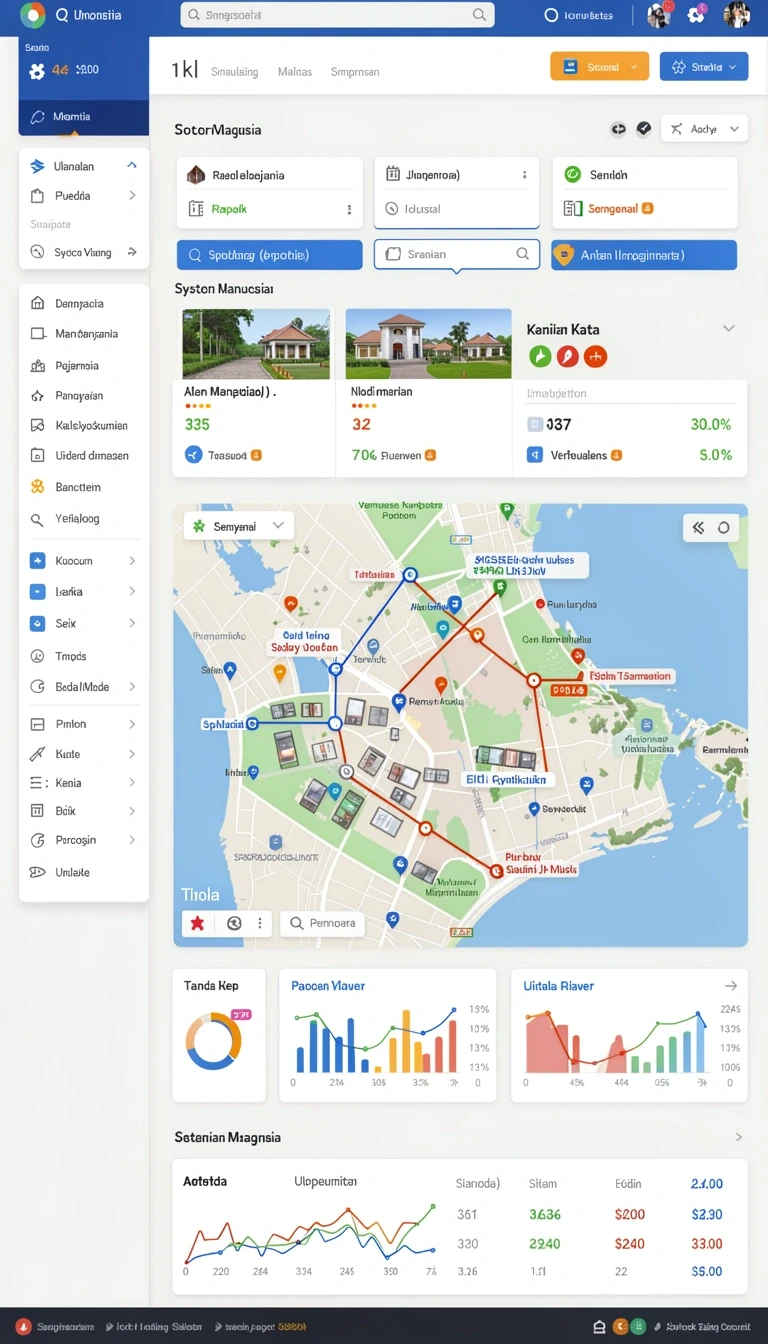Open the rightmost user avatar
This screenshot has width=768, height=1344.
click(737, 15)
